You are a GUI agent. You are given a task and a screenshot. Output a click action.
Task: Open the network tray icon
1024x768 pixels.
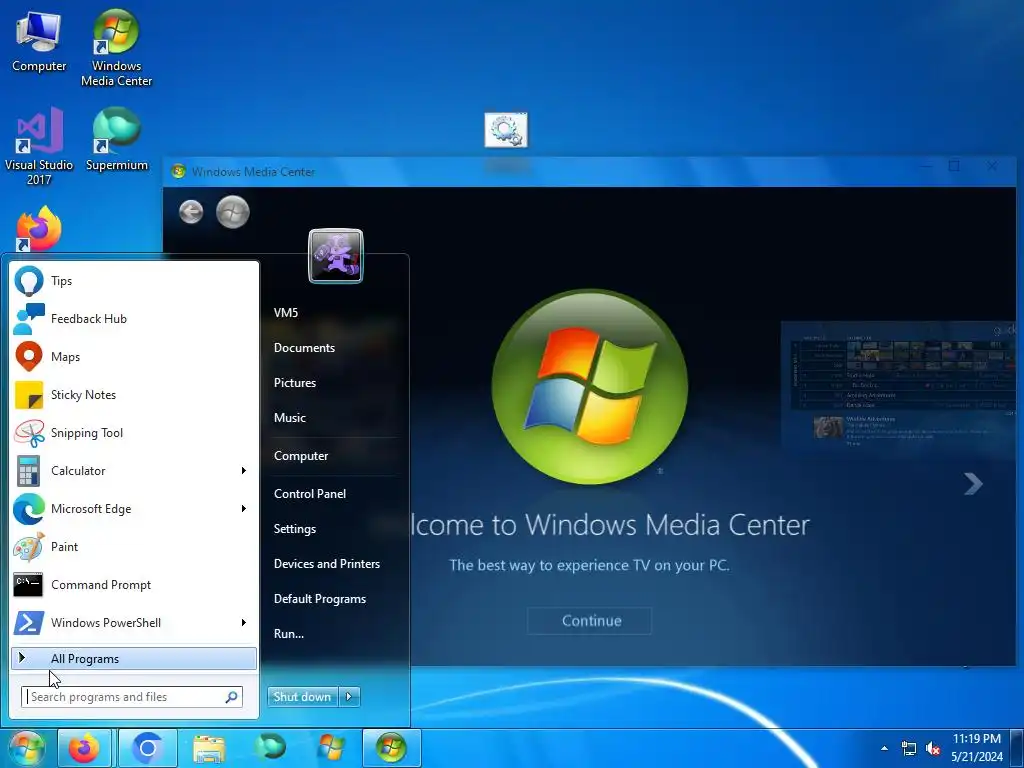[908, 748]
